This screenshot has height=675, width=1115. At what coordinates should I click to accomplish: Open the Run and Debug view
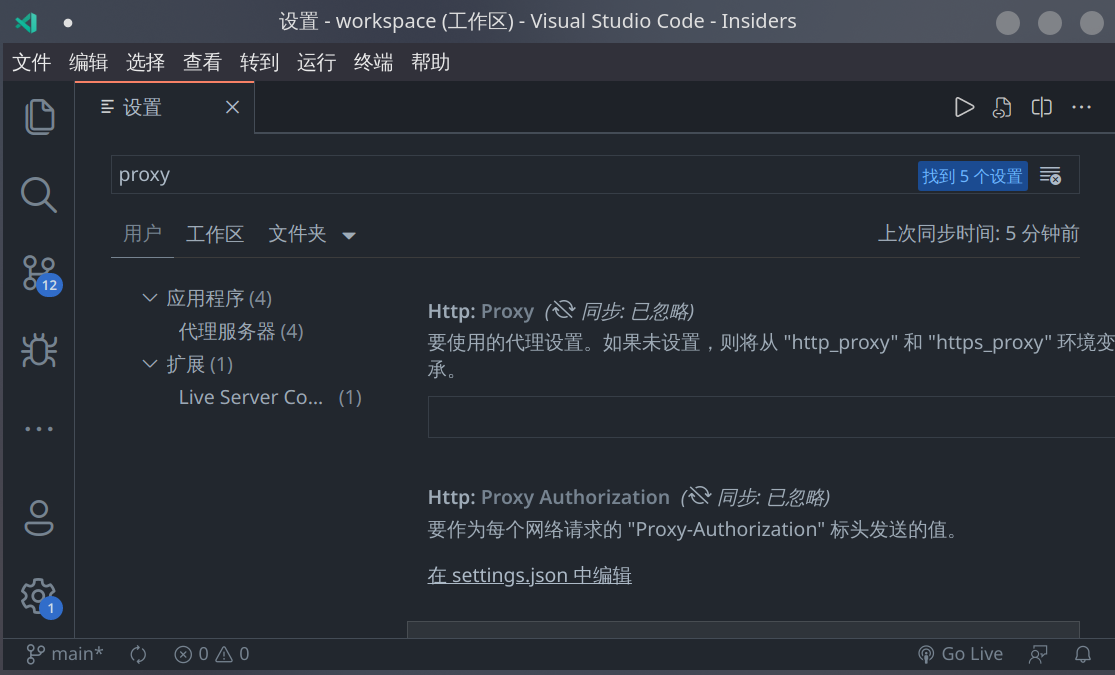click(x=38, y=350)
